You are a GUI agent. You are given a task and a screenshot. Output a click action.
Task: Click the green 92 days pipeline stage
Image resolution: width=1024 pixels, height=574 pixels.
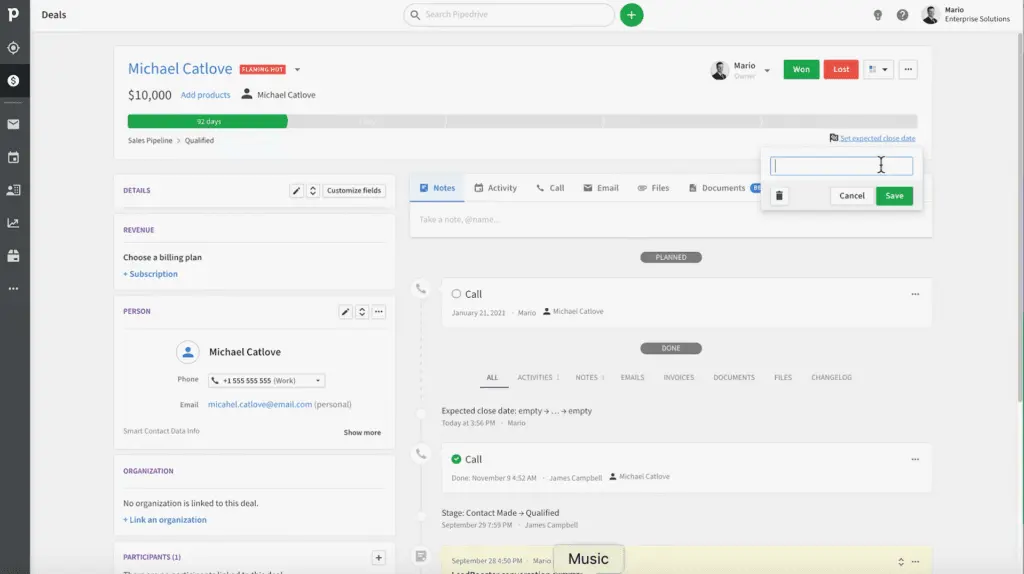[208, 121]
